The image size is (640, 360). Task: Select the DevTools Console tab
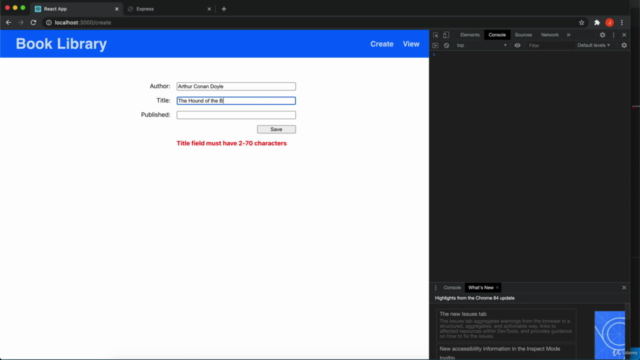(x=497, y=35)
